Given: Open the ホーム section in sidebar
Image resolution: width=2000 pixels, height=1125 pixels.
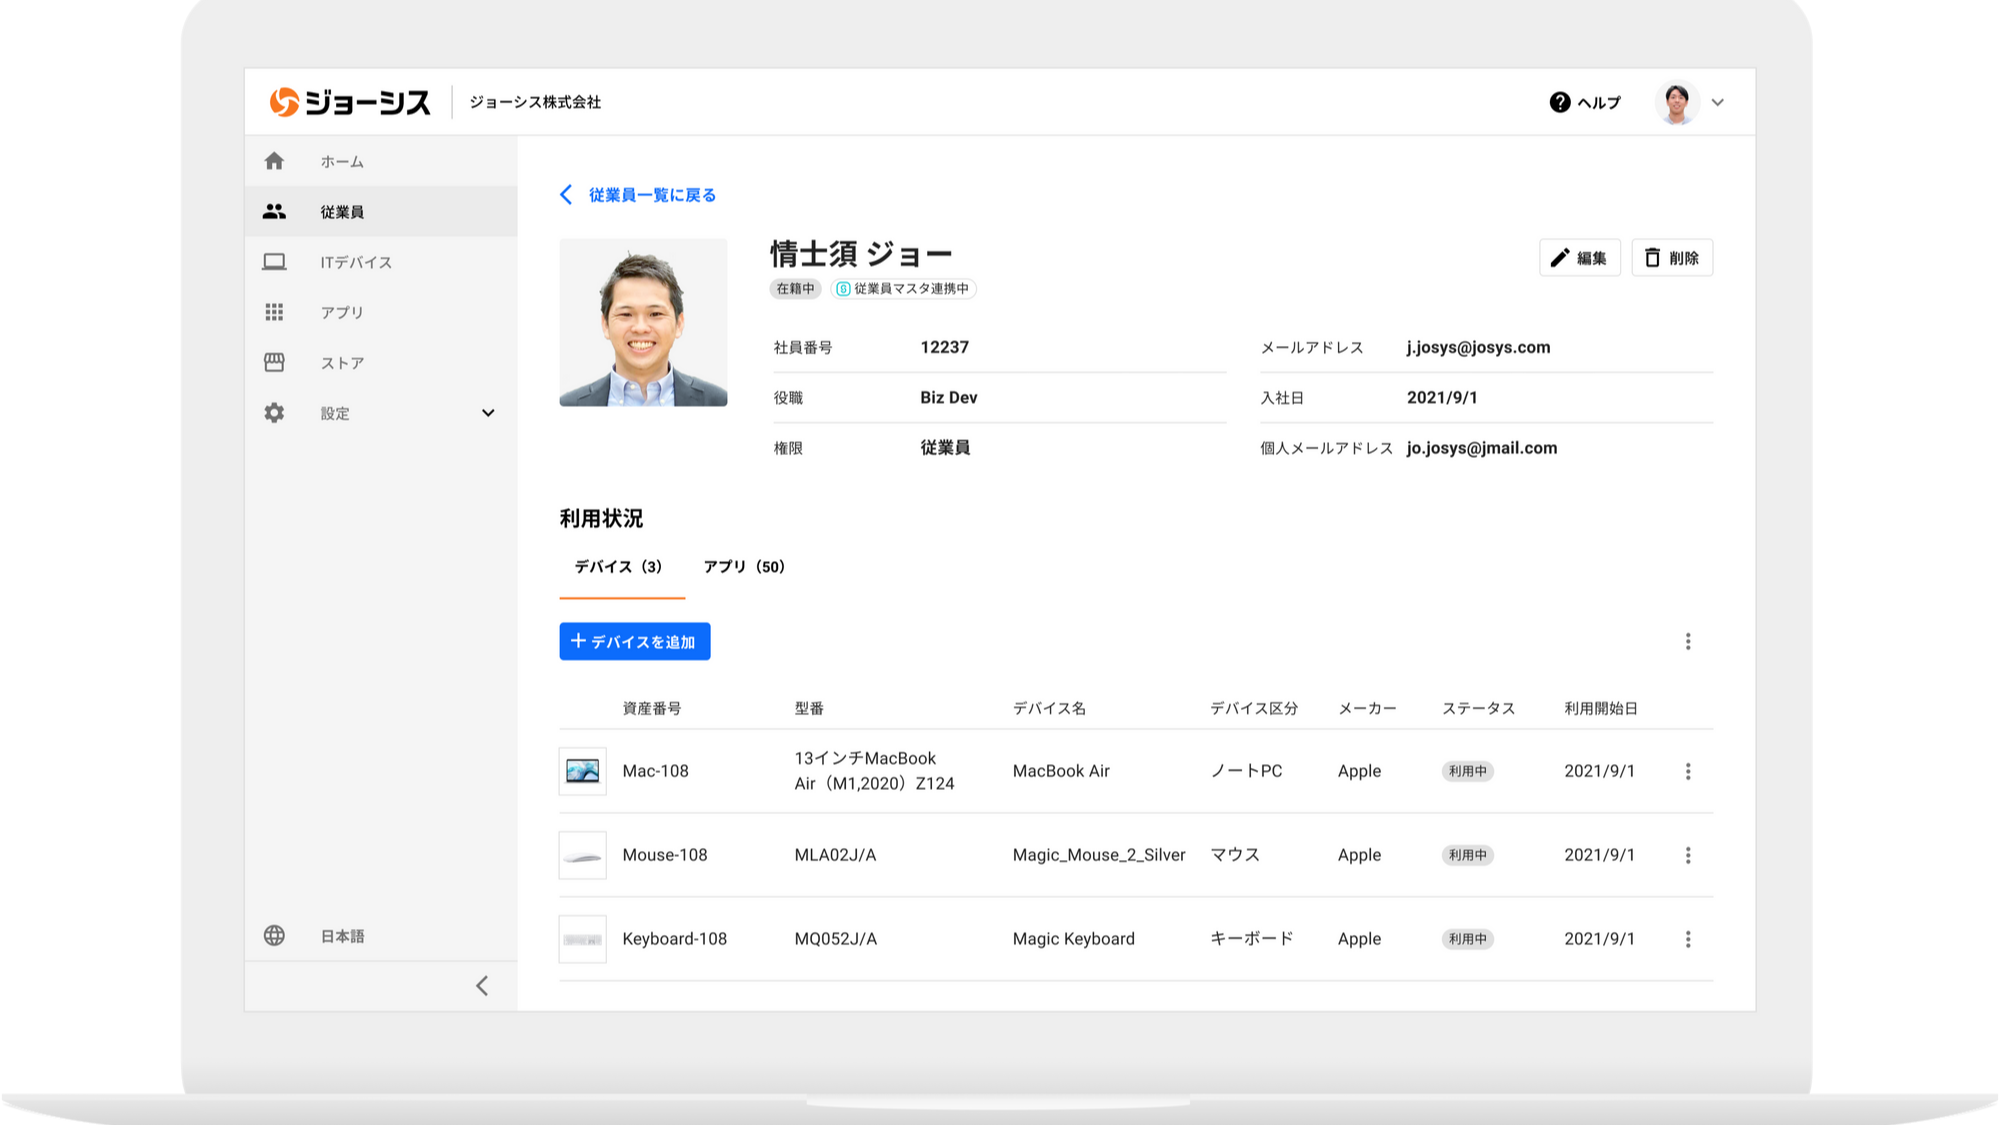Looking at the screenshot, I should click(x=341, y=161).
